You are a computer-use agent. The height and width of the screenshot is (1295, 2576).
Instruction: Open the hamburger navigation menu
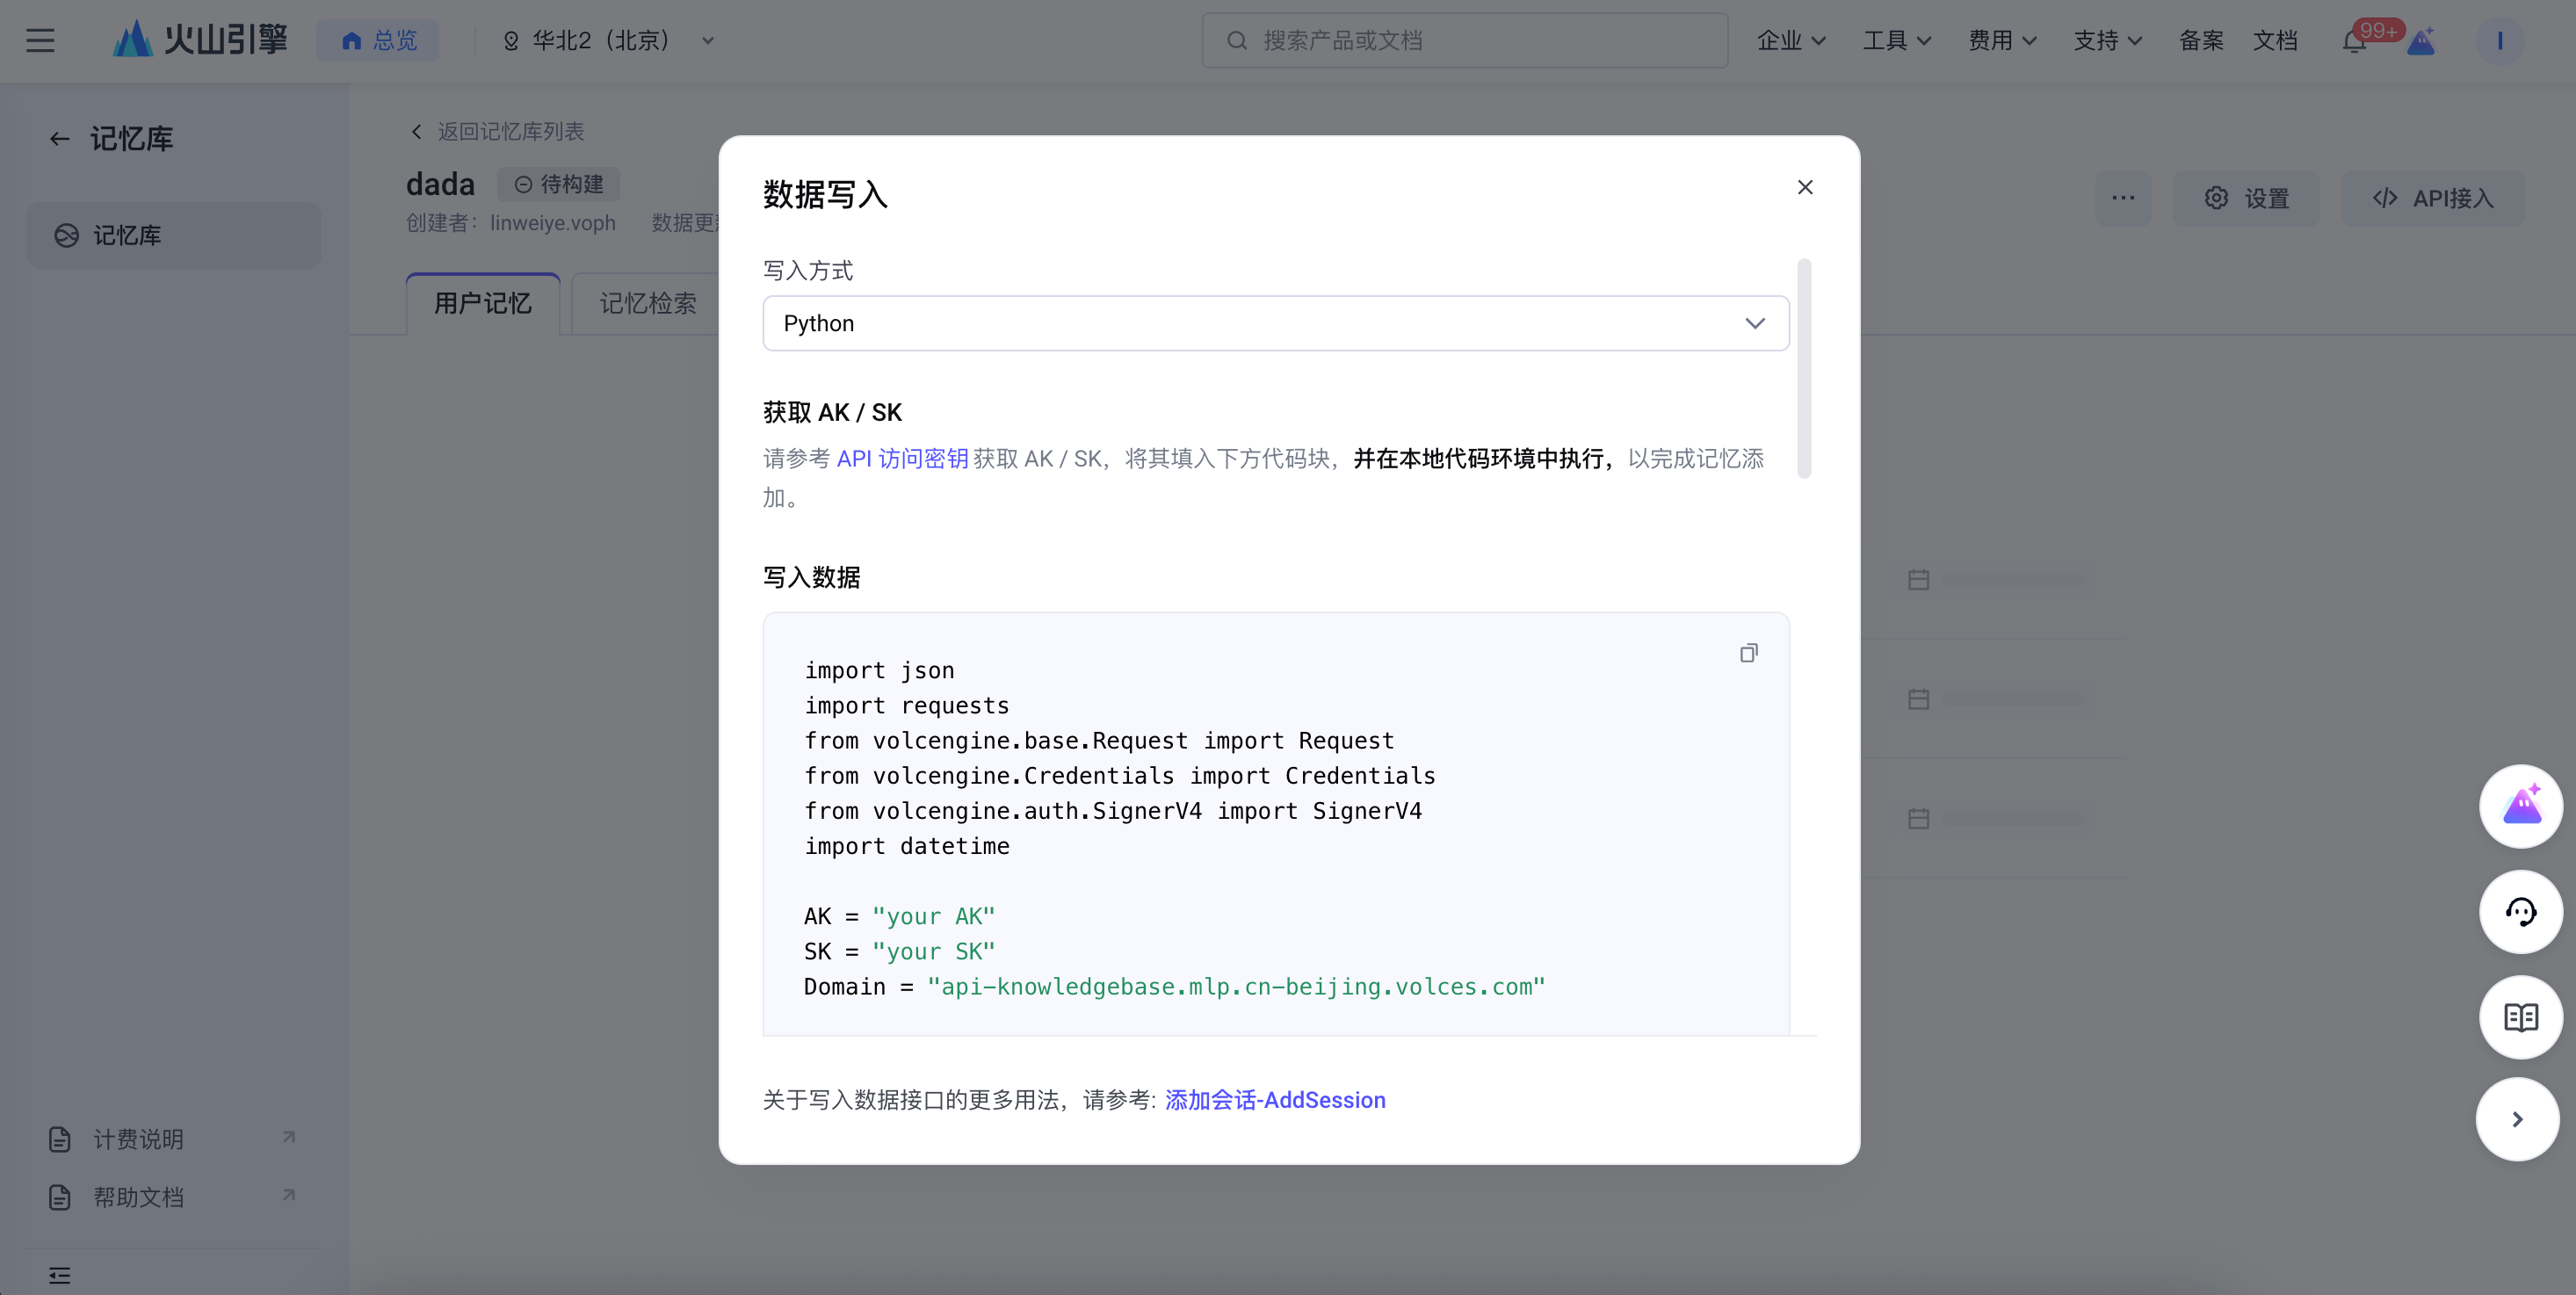(40, 40)
